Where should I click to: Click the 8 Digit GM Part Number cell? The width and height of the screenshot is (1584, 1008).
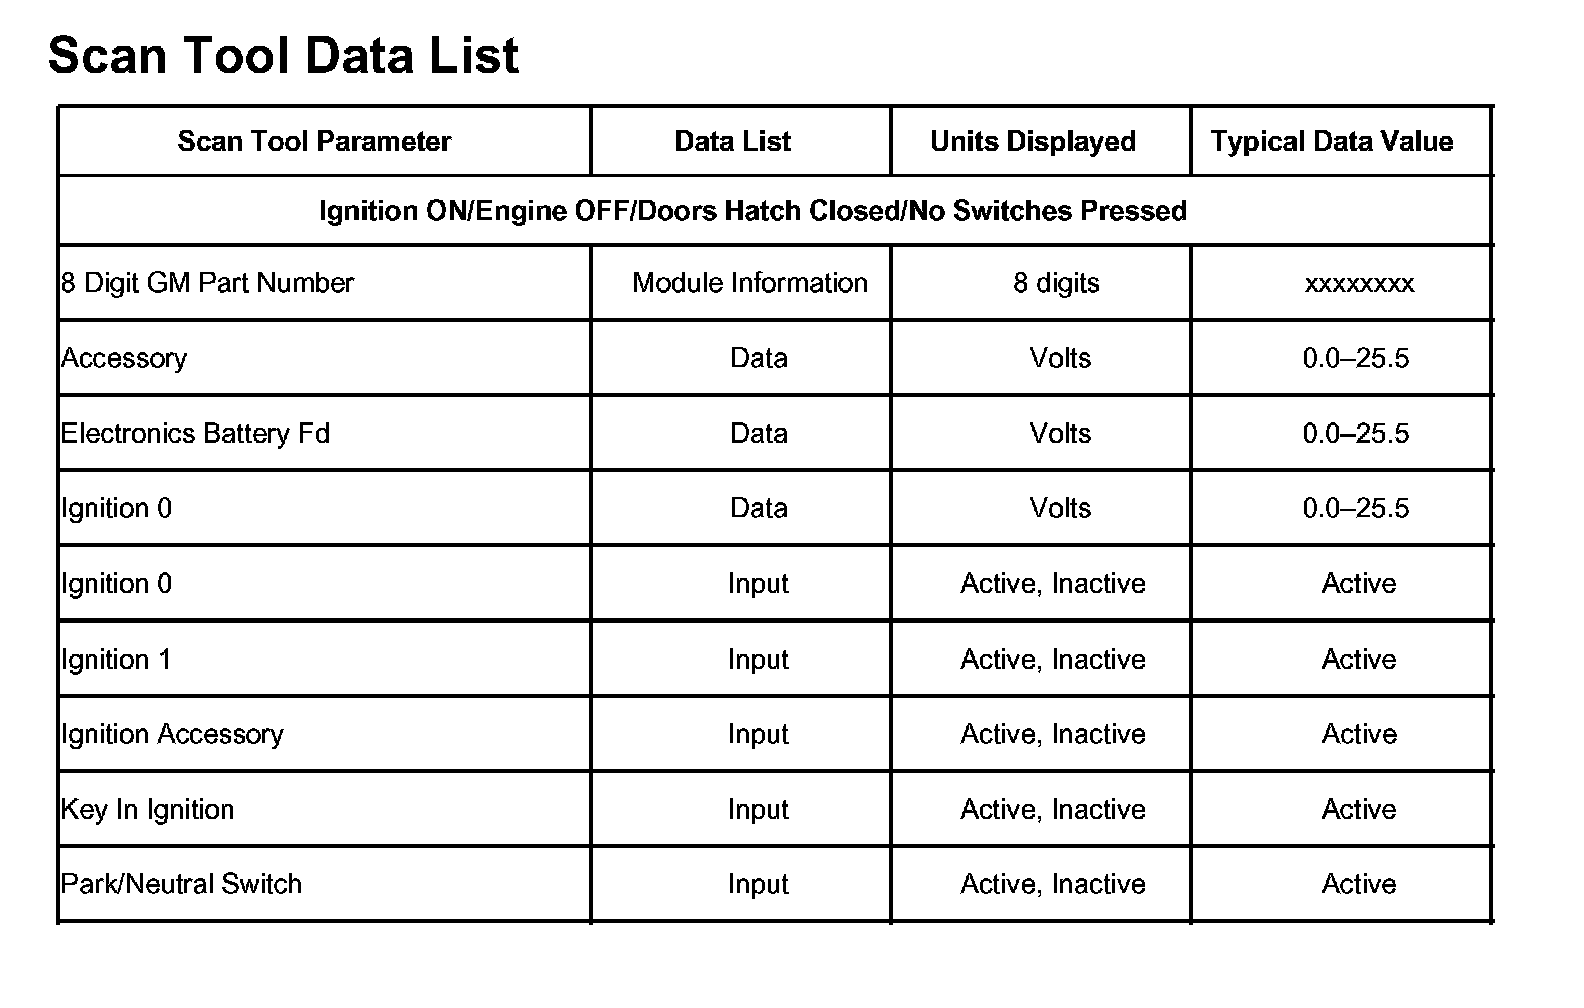pos(207,283)
